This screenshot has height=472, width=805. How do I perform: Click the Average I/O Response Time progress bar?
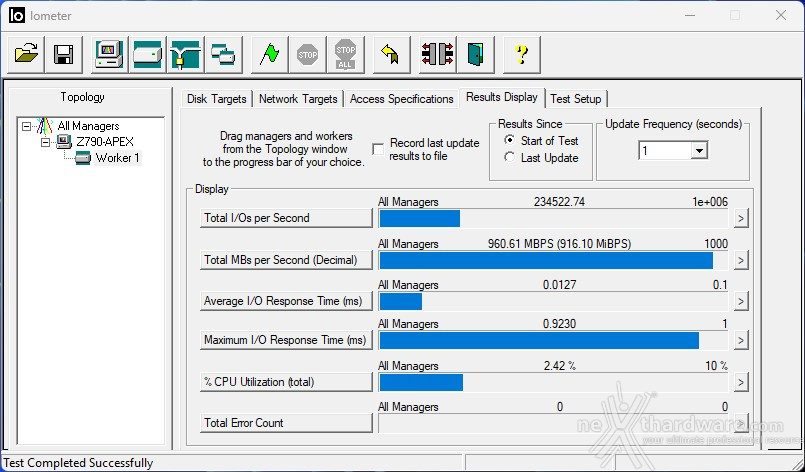tap(553, 301)
